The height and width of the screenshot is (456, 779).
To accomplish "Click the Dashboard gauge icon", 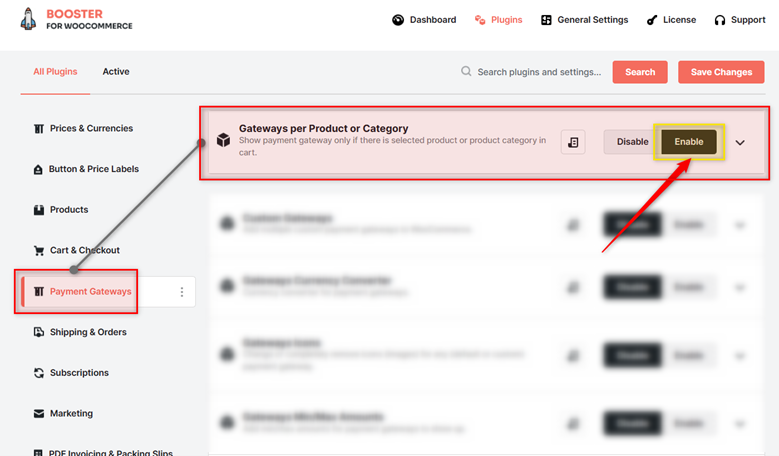I will (398, 20).
